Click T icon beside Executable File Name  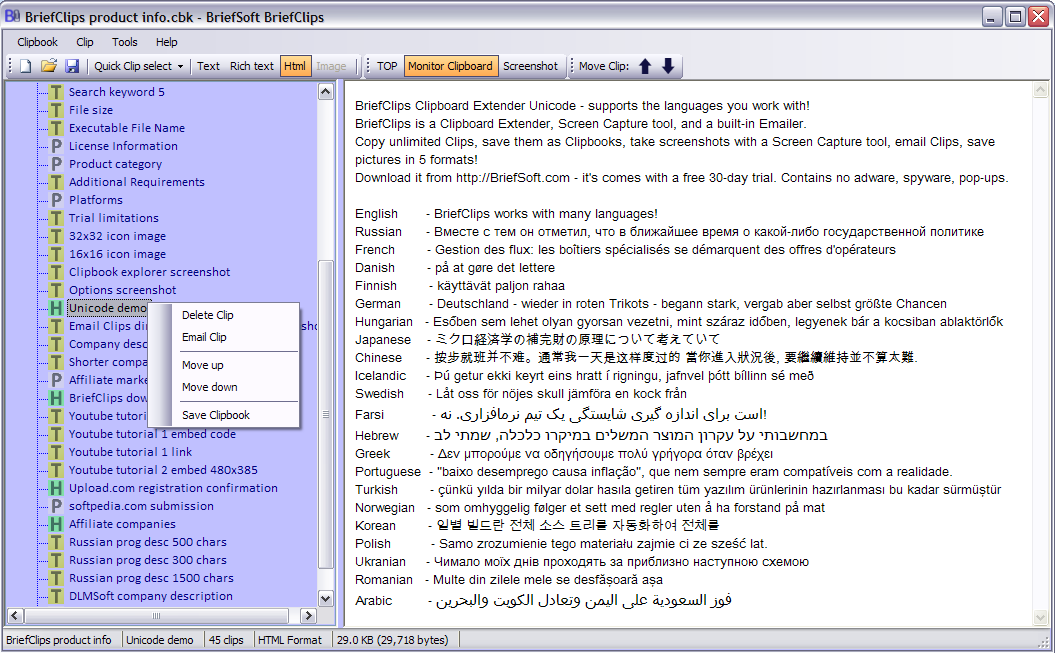[57, 128]
